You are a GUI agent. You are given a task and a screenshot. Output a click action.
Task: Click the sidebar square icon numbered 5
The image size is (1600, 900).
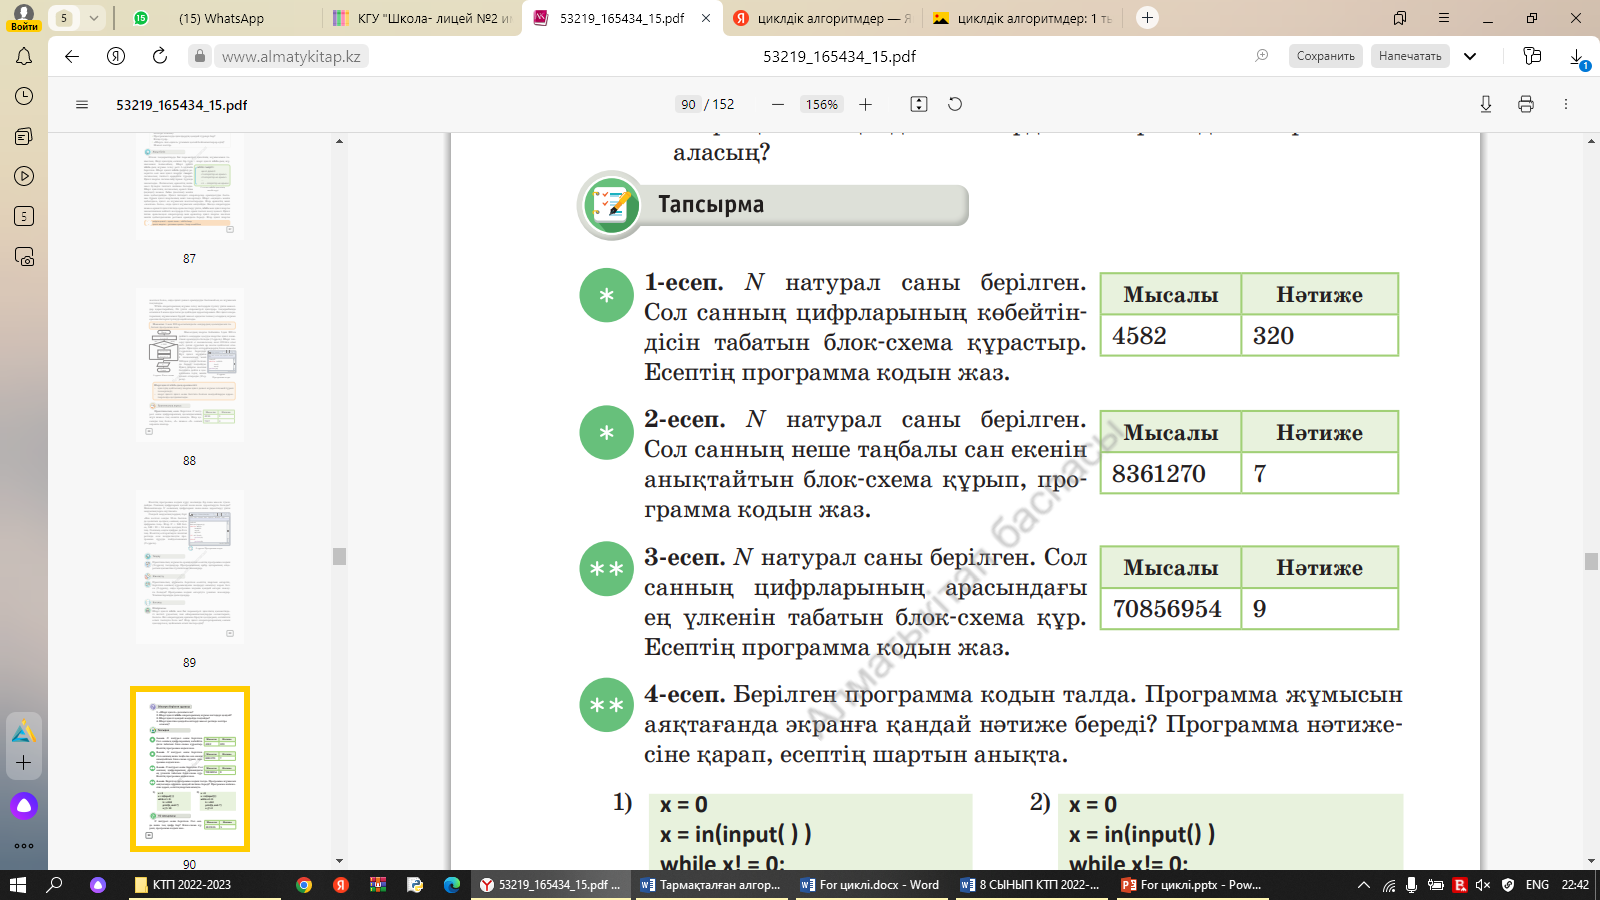pos(24,216)
